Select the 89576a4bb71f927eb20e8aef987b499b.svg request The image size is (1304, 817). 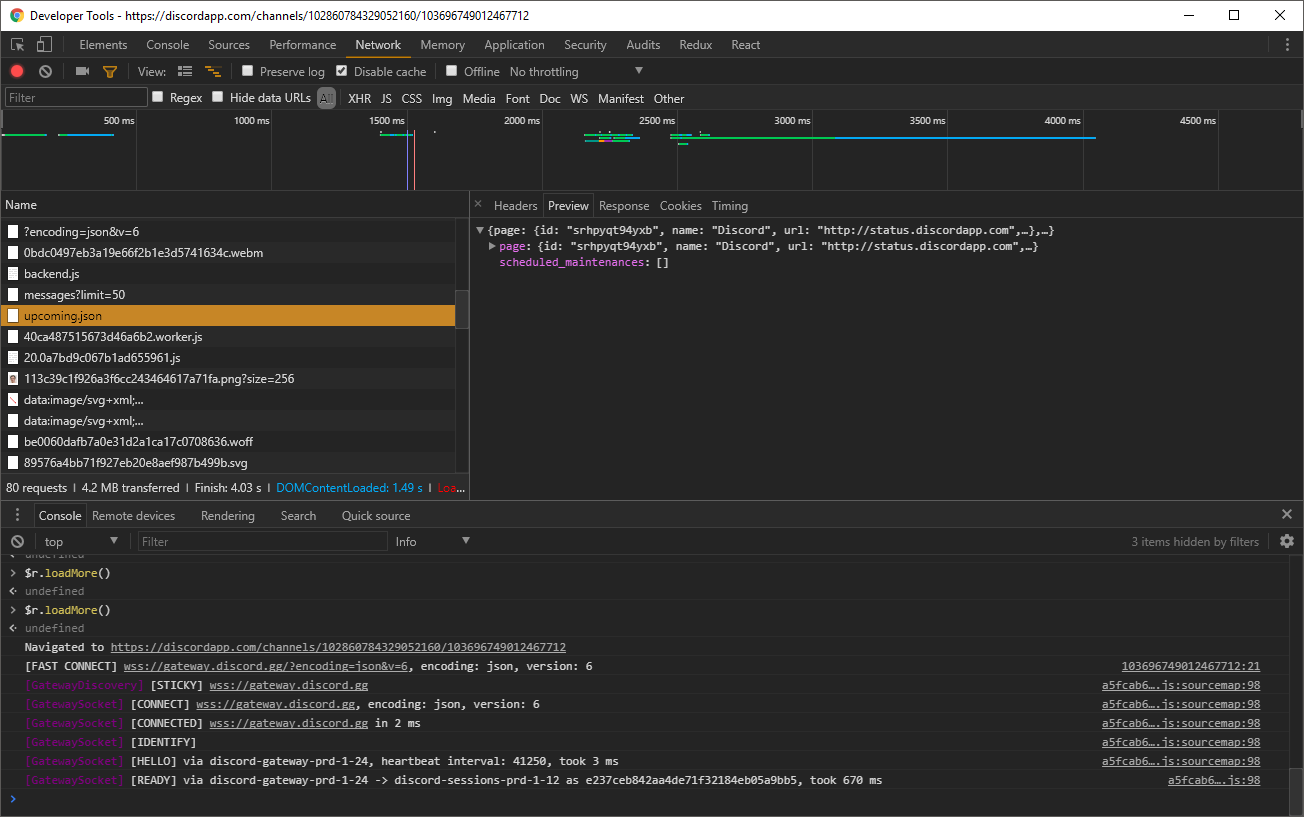[x=228, y=462]
